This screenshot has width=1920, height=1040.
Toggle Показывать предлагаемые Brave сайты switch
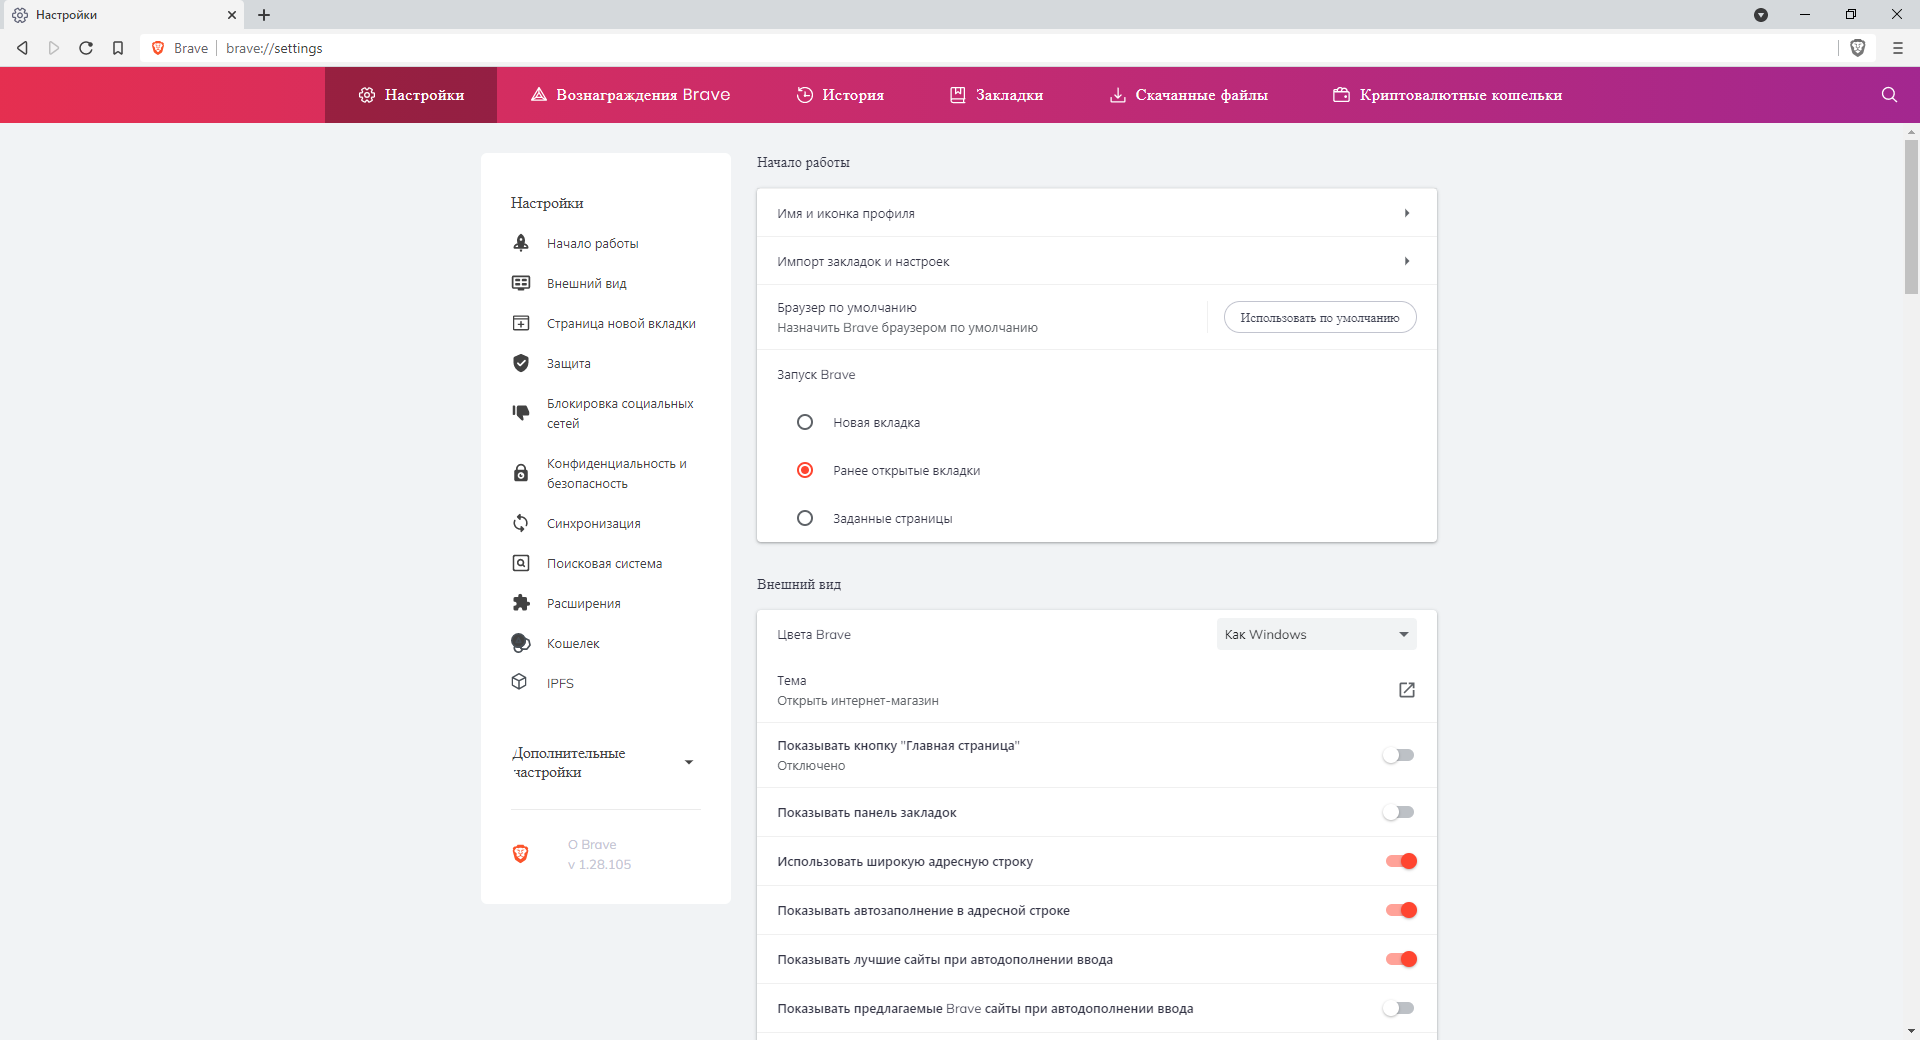[x=1399, y=1008]
